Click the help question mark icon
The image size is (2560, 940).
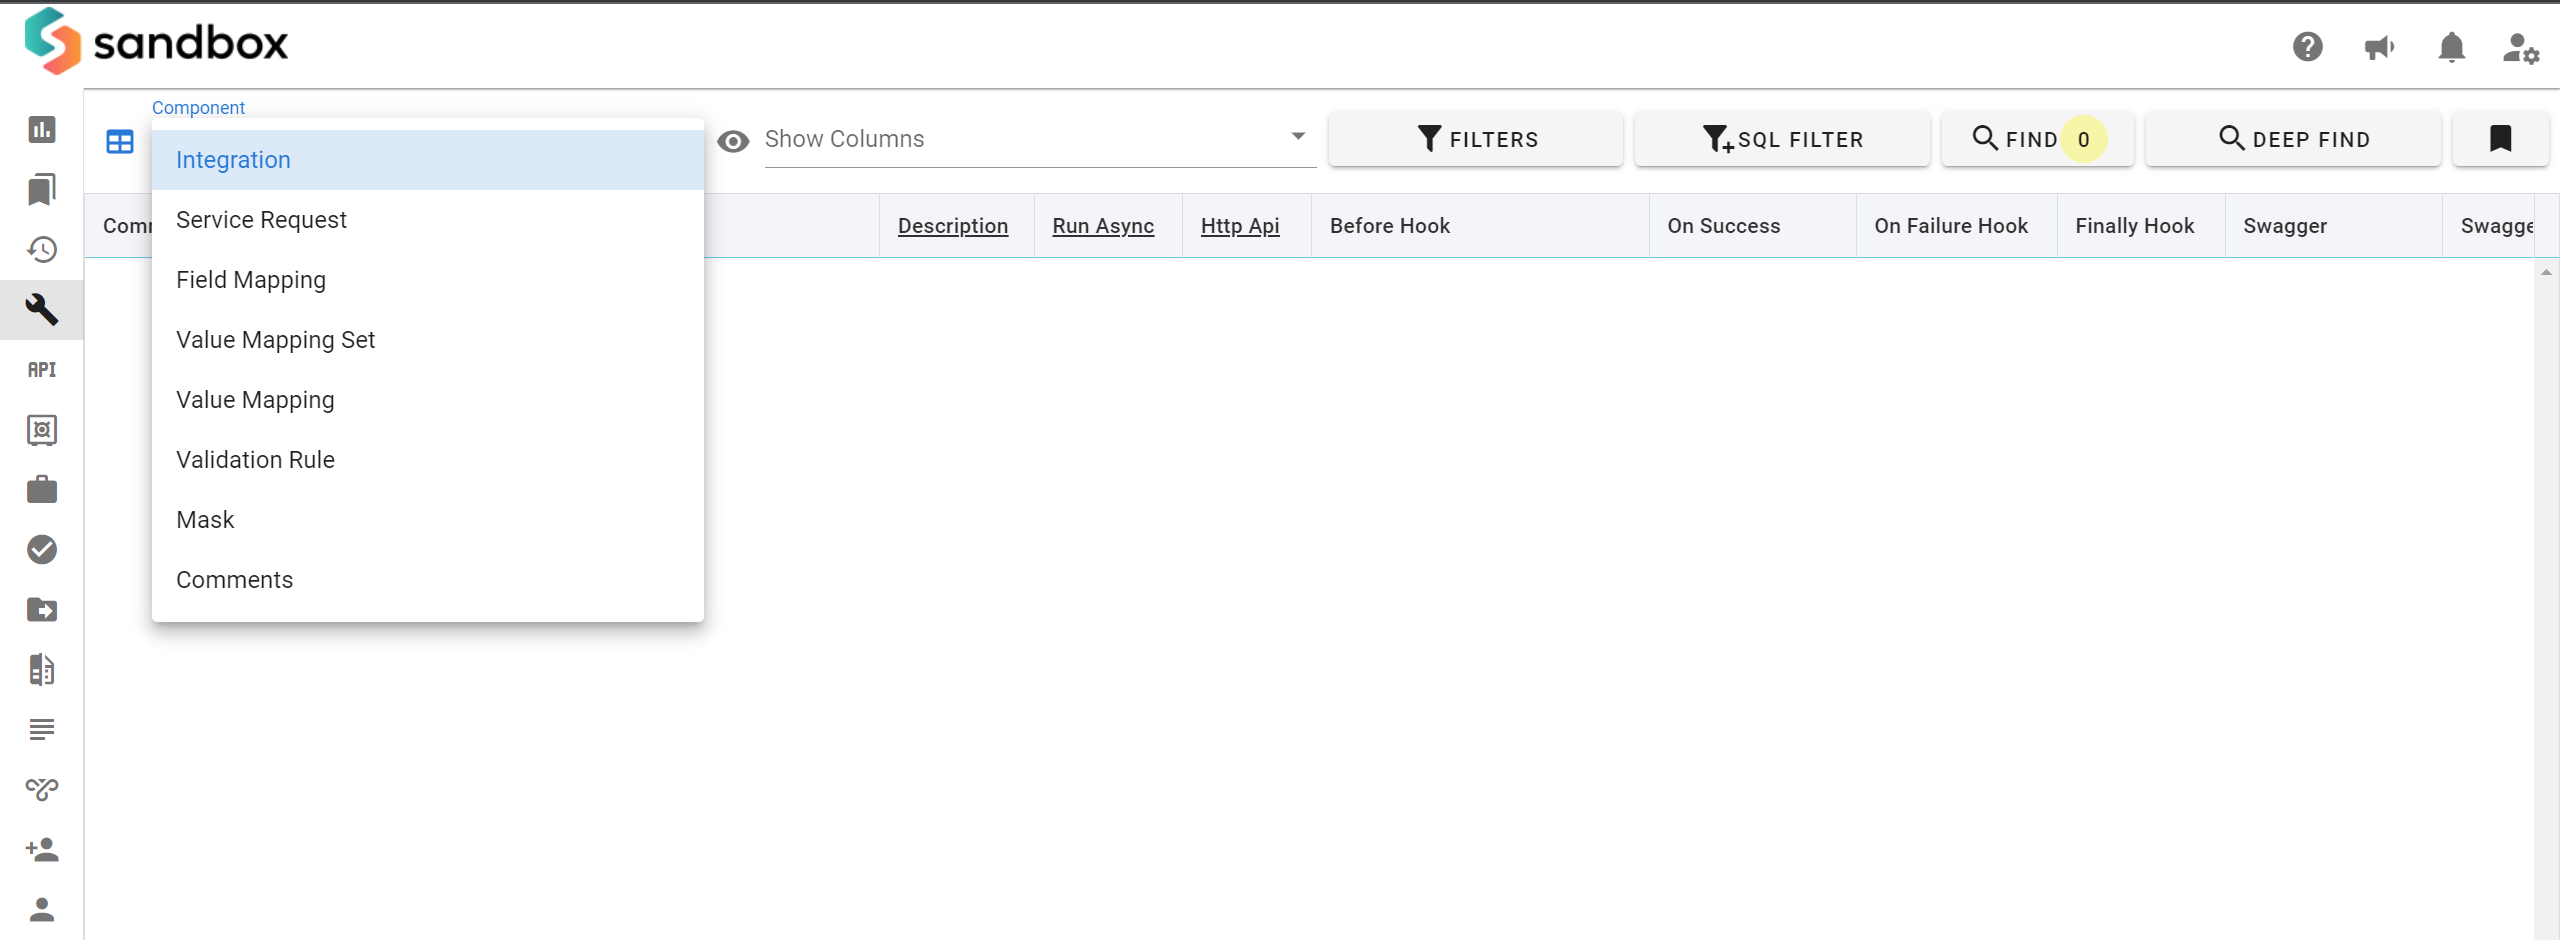[x=2307, y=47]
